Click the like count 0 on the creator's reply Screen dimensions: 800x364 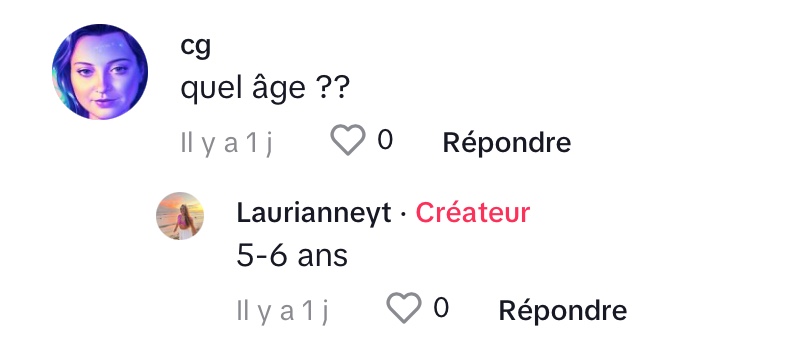pyautogui.click(x=441, y=307)
